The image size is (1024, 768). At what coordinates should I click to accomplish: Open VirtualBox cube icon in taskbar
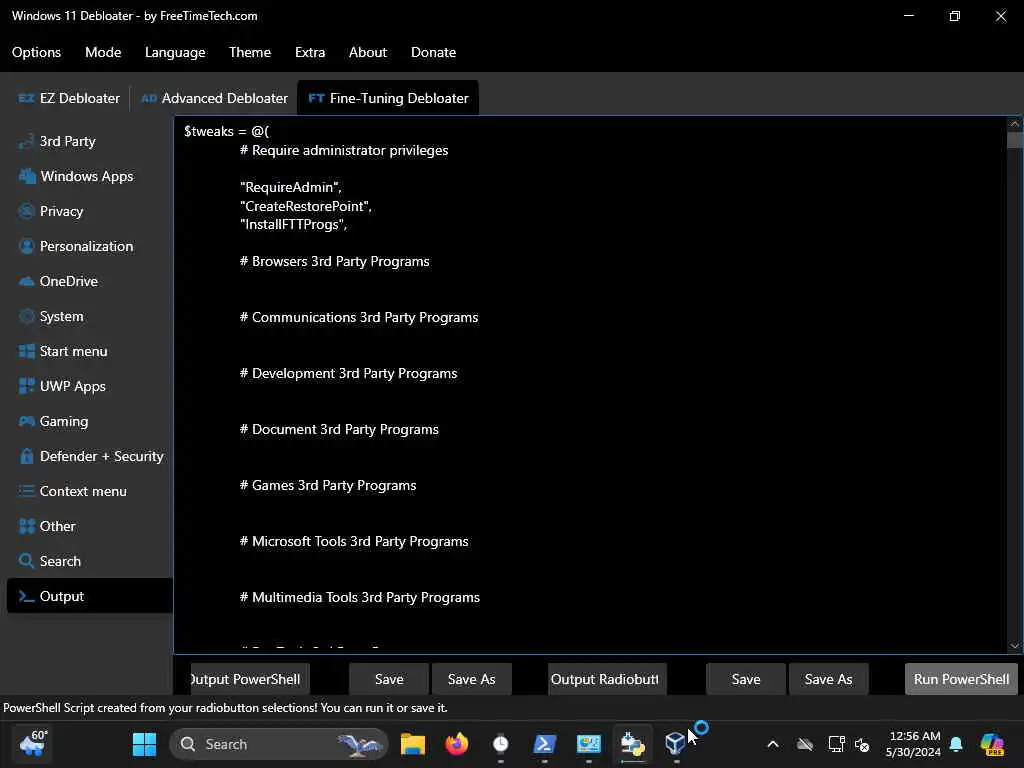click(x=675, y=743)
